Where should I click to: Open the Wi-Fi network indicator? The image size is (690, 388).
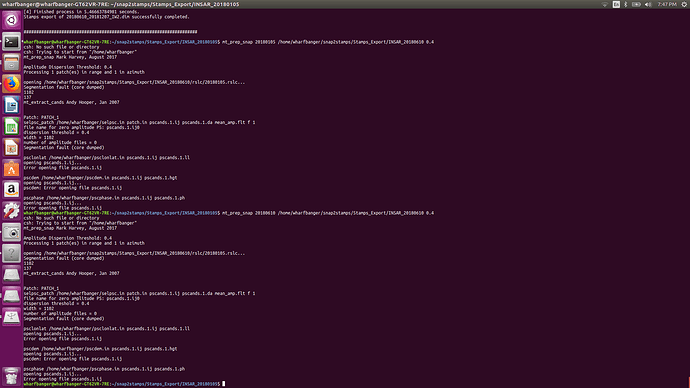[605, 4]
